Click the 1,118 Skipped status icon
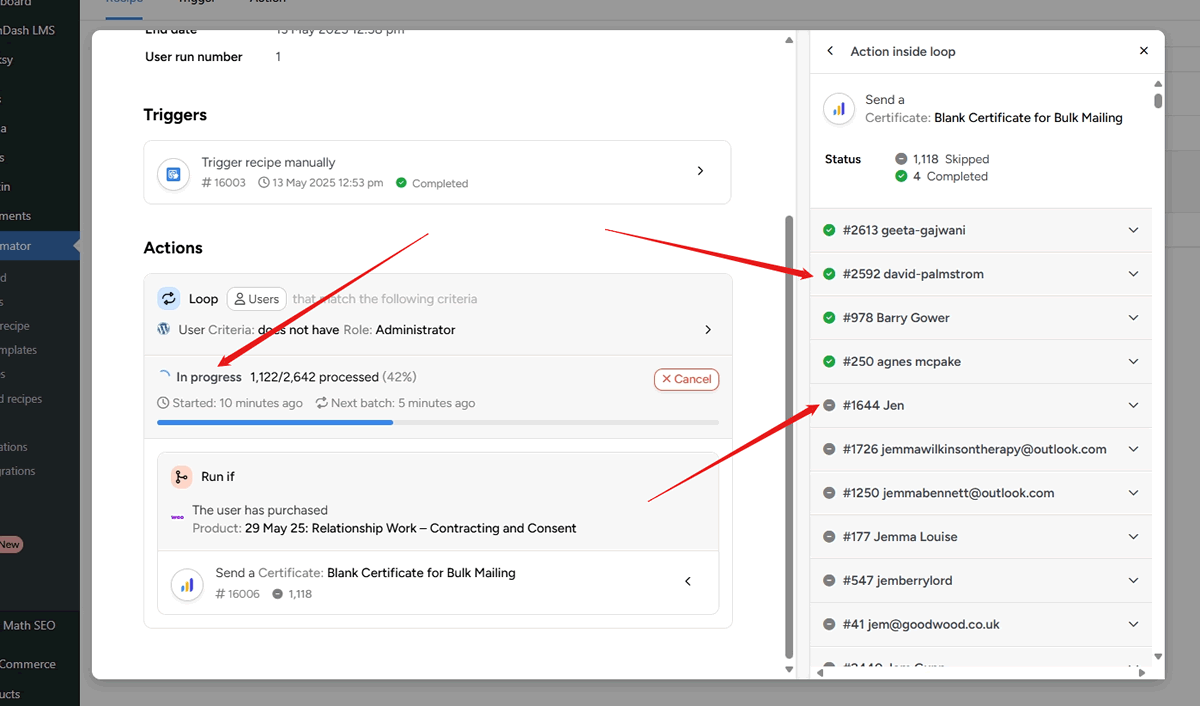 click(x=901, y=159)
